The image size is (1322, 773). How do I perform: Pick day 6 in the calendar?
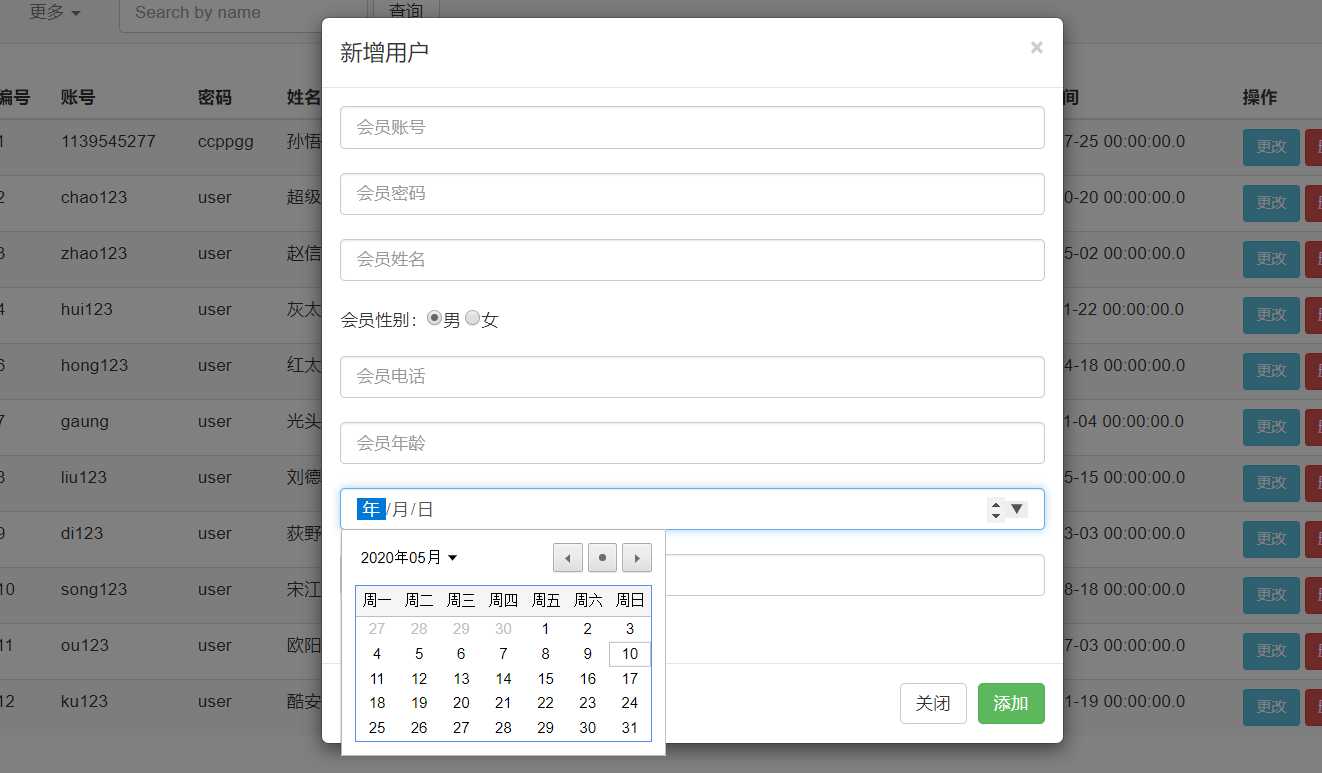(461, 654)
